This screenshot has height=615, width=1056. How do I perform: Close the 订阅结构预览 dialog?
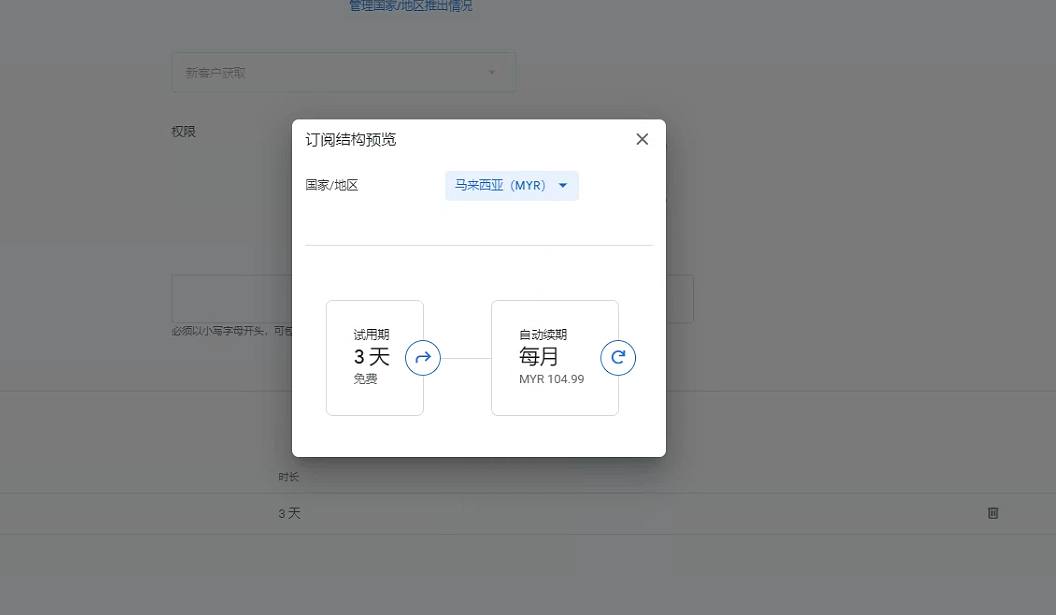[x=642, y=139]
